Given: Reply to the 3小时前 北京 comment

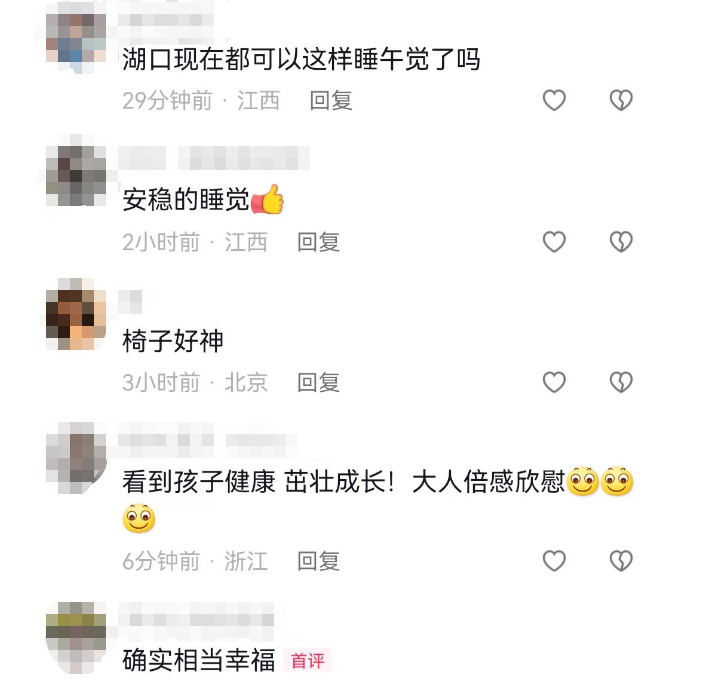Looking at the screenshot, I should (319, 383).
